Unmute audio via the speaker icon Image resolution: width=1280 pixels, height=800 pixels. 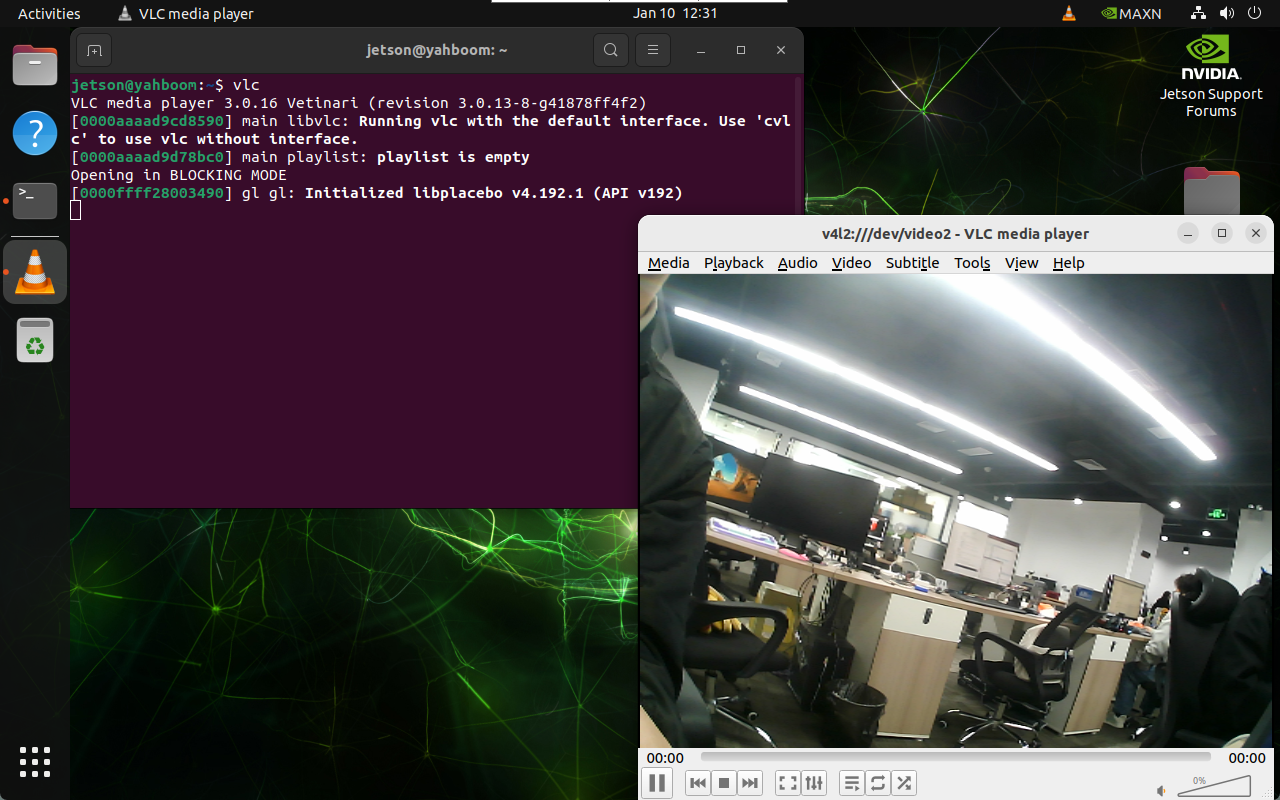point(1162,790)
